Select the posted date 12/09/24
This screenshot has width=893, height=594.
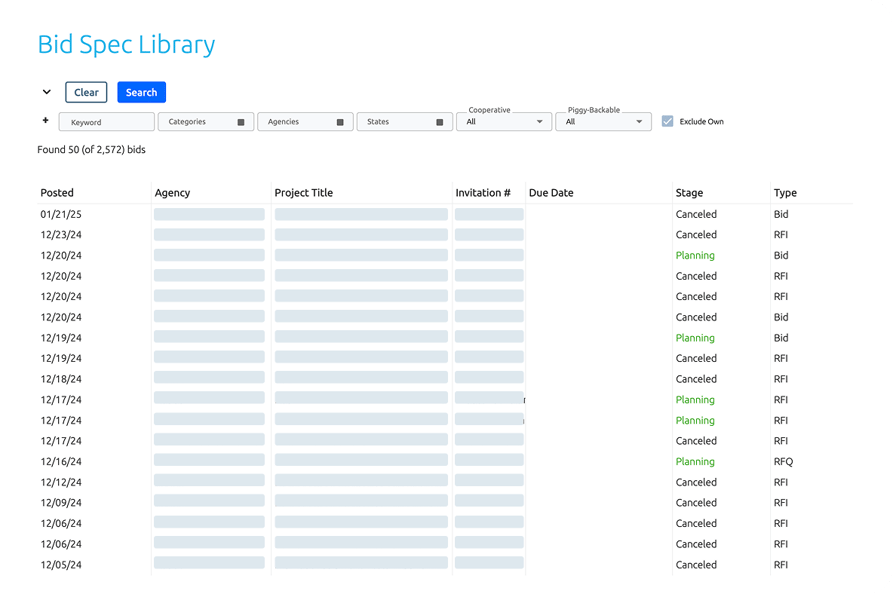click(61, 502)
